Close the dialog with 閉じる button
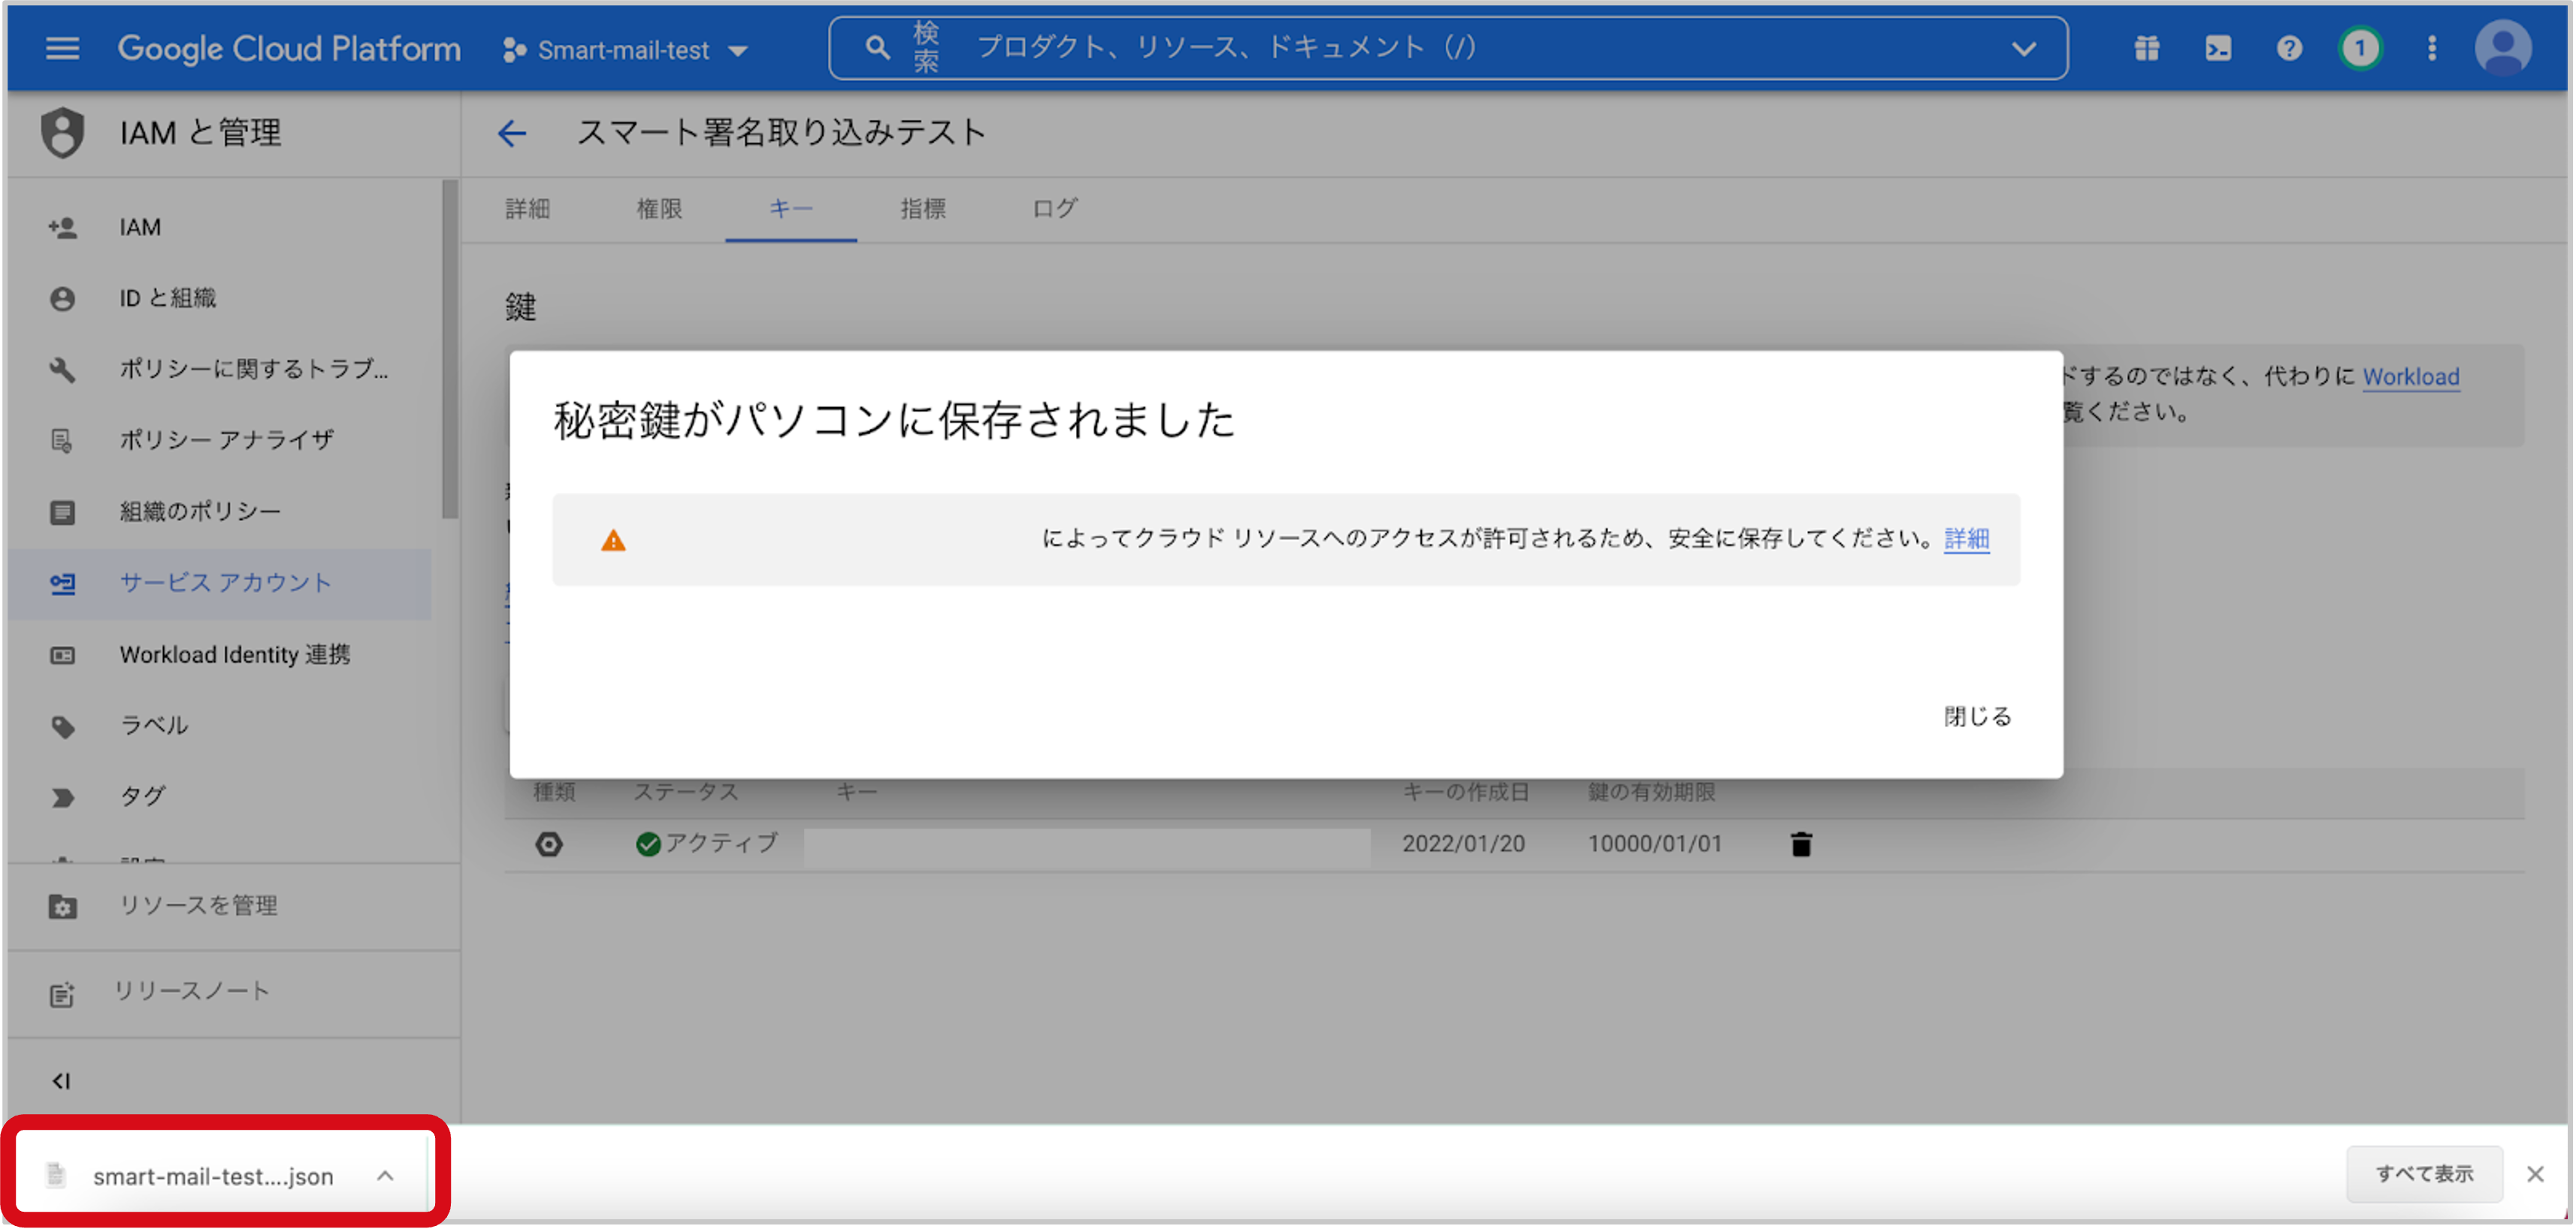The image size is (2576, 1229). click(1977, 717)
